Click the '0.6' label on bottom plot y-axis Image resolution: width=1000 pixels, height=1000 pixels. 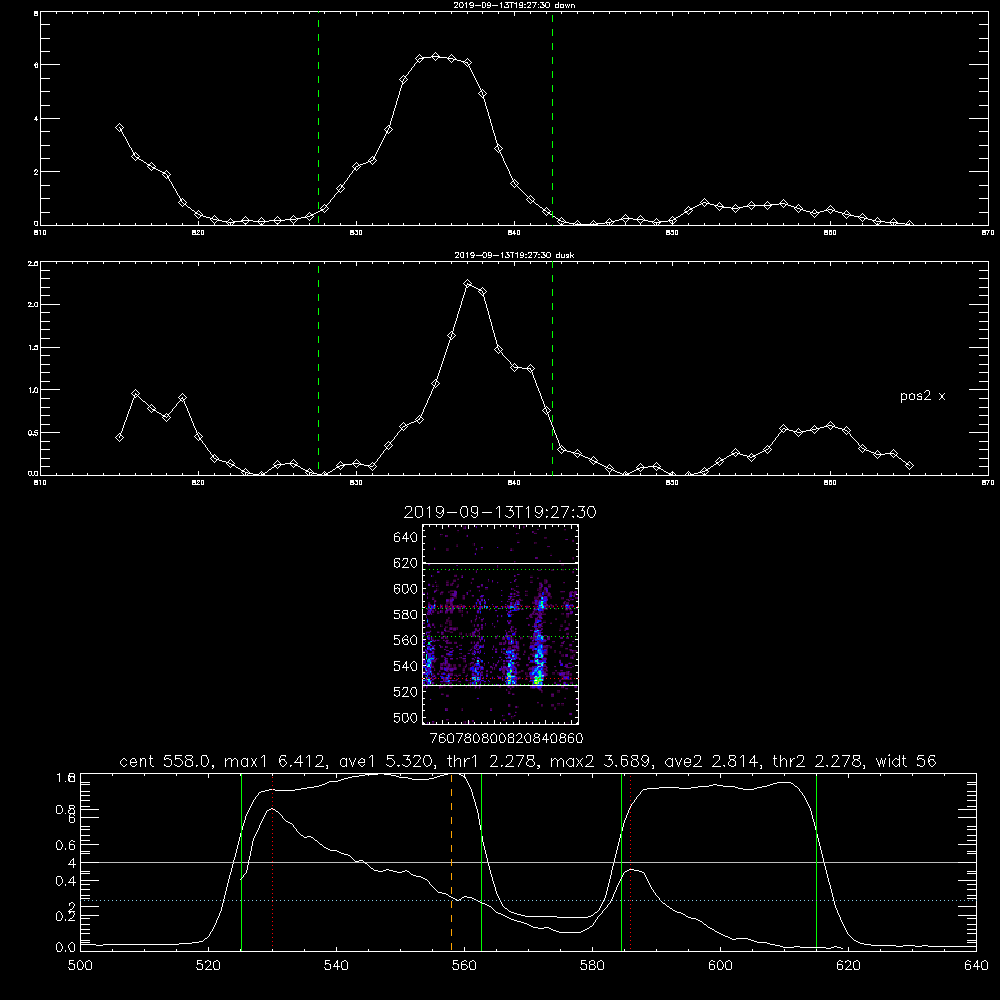click(66, 845)
